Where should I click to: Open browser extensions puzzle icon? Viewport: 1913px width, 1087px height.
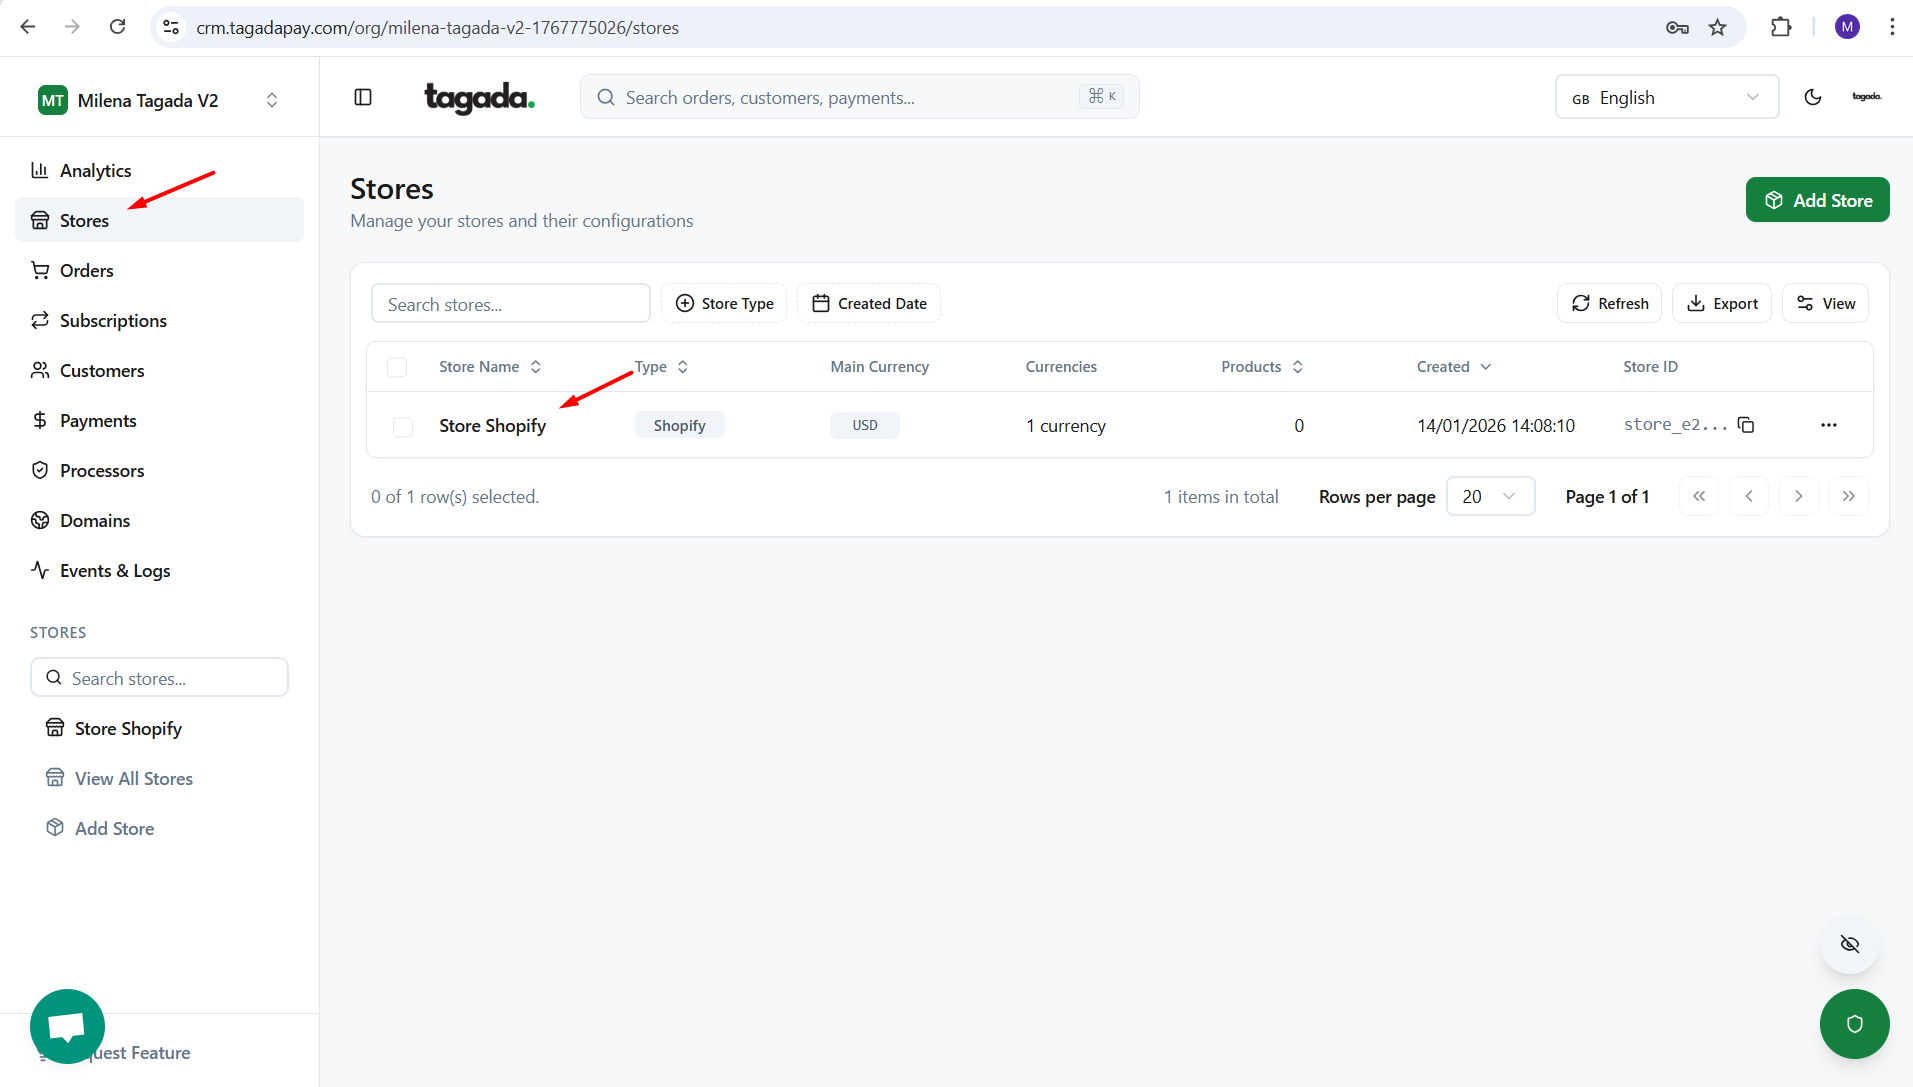point(1780,27)
